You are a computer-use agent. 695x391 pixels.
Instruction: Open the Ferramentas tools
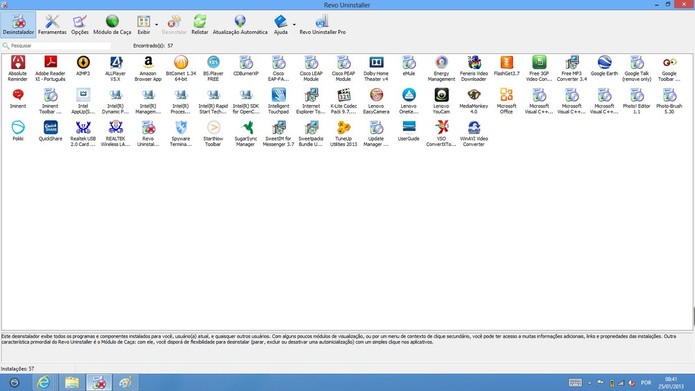coord(52,24)
